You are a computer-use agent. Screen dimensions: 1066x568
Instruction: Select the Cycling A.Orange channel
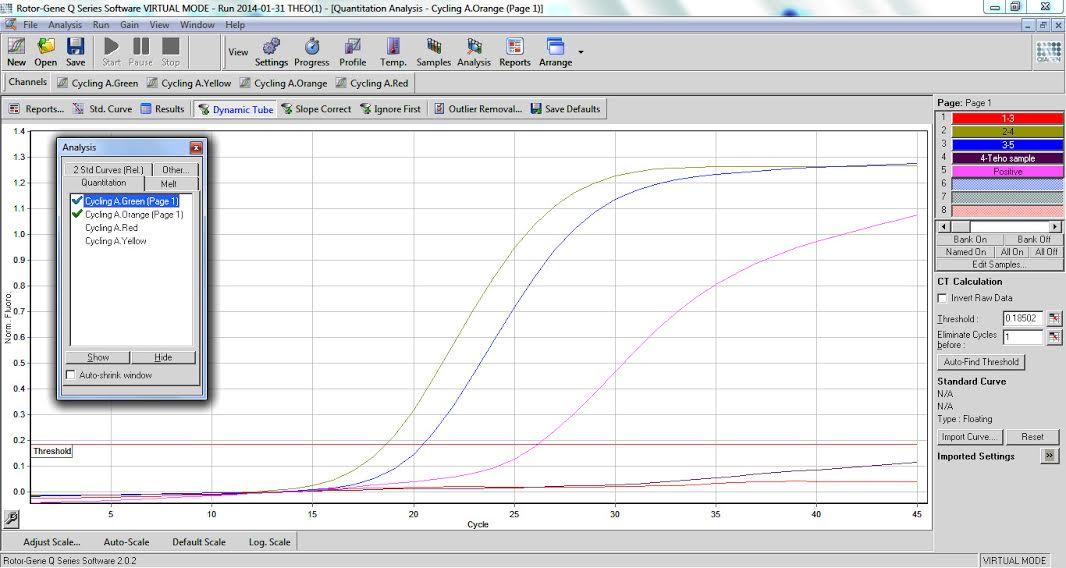(x=283, y=83)
